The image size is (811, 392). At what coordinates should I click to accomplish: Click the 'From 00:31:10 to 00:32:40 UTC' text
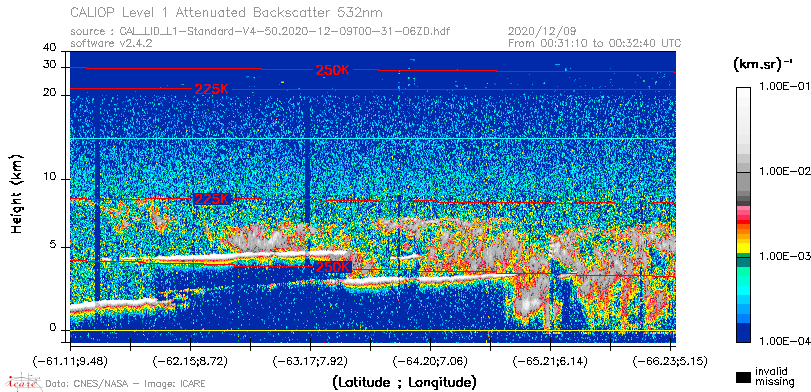(x=595, y=43)
